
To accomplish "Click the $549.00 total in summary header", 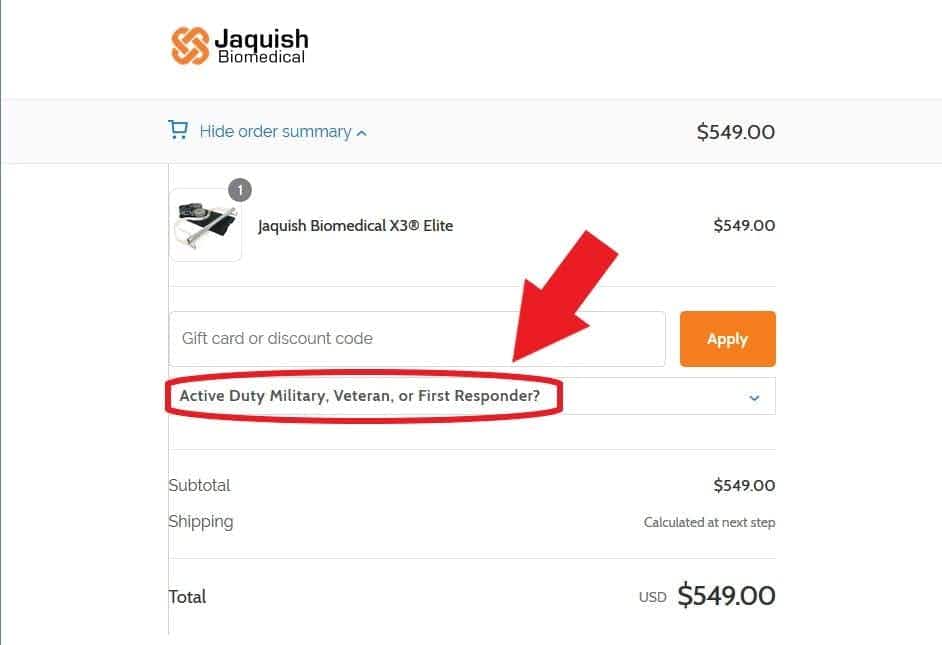I will coord(735,132).
